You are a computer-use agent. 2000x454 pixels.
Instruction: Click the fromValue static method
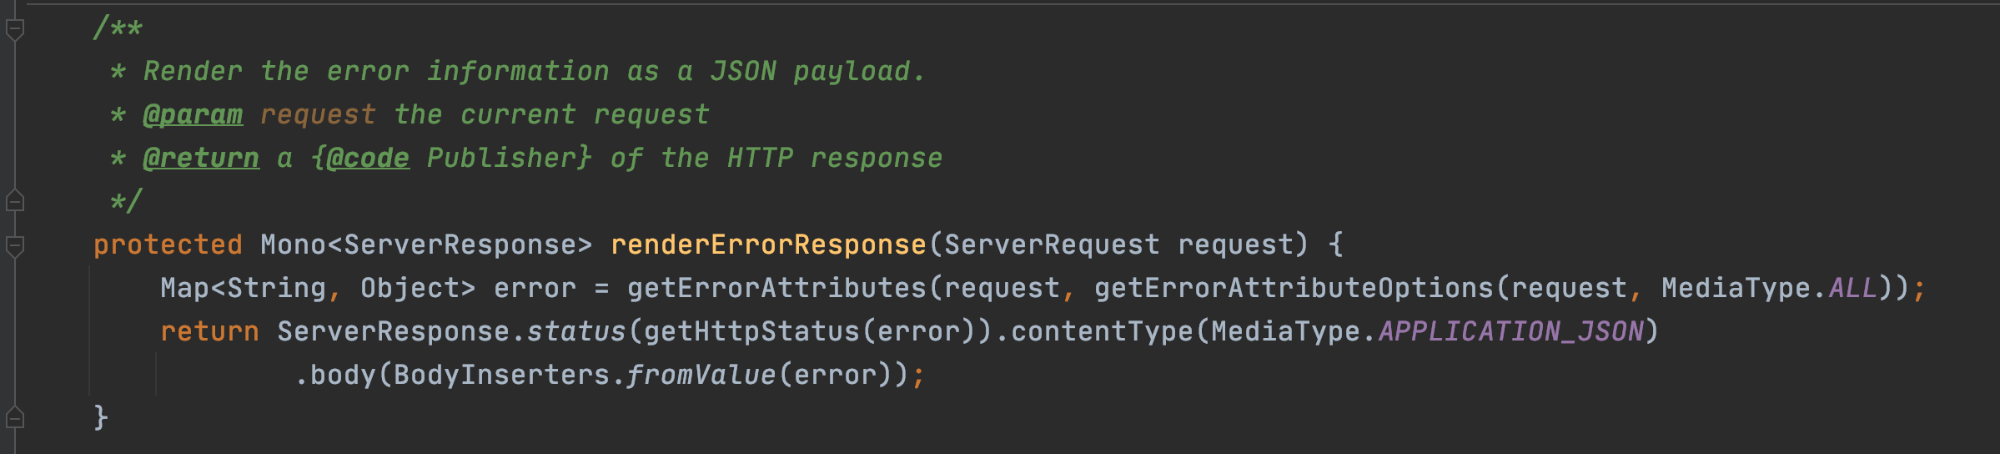(x=701, y=375)
